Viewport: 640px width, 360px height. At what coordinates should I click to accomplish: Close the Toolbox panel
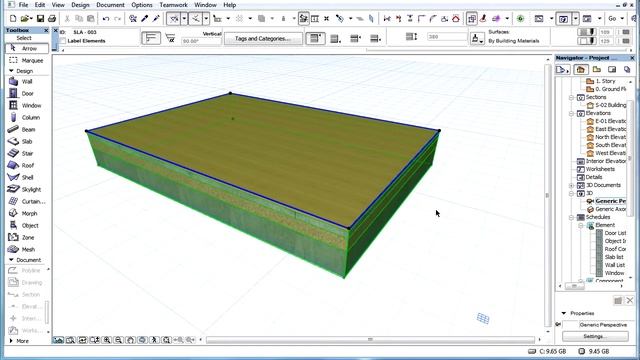46,30
